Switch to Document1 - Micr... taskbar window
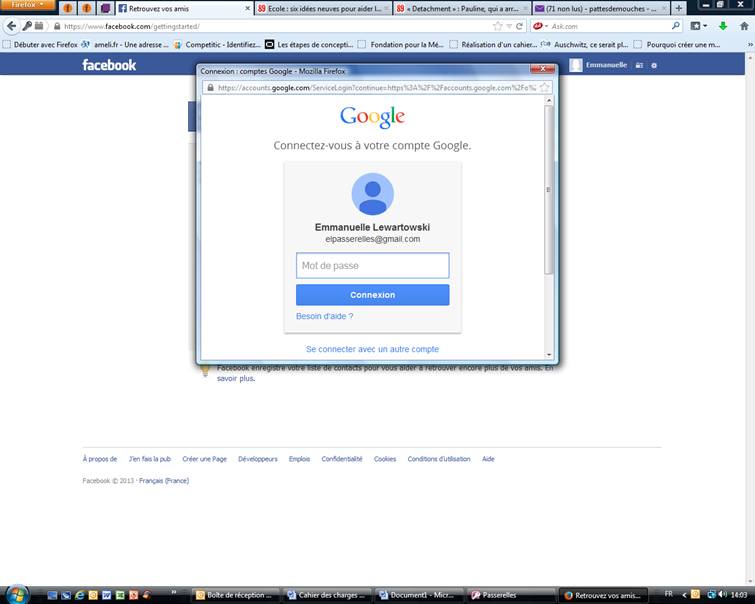 pyautogui.click(x=418, y=595)
